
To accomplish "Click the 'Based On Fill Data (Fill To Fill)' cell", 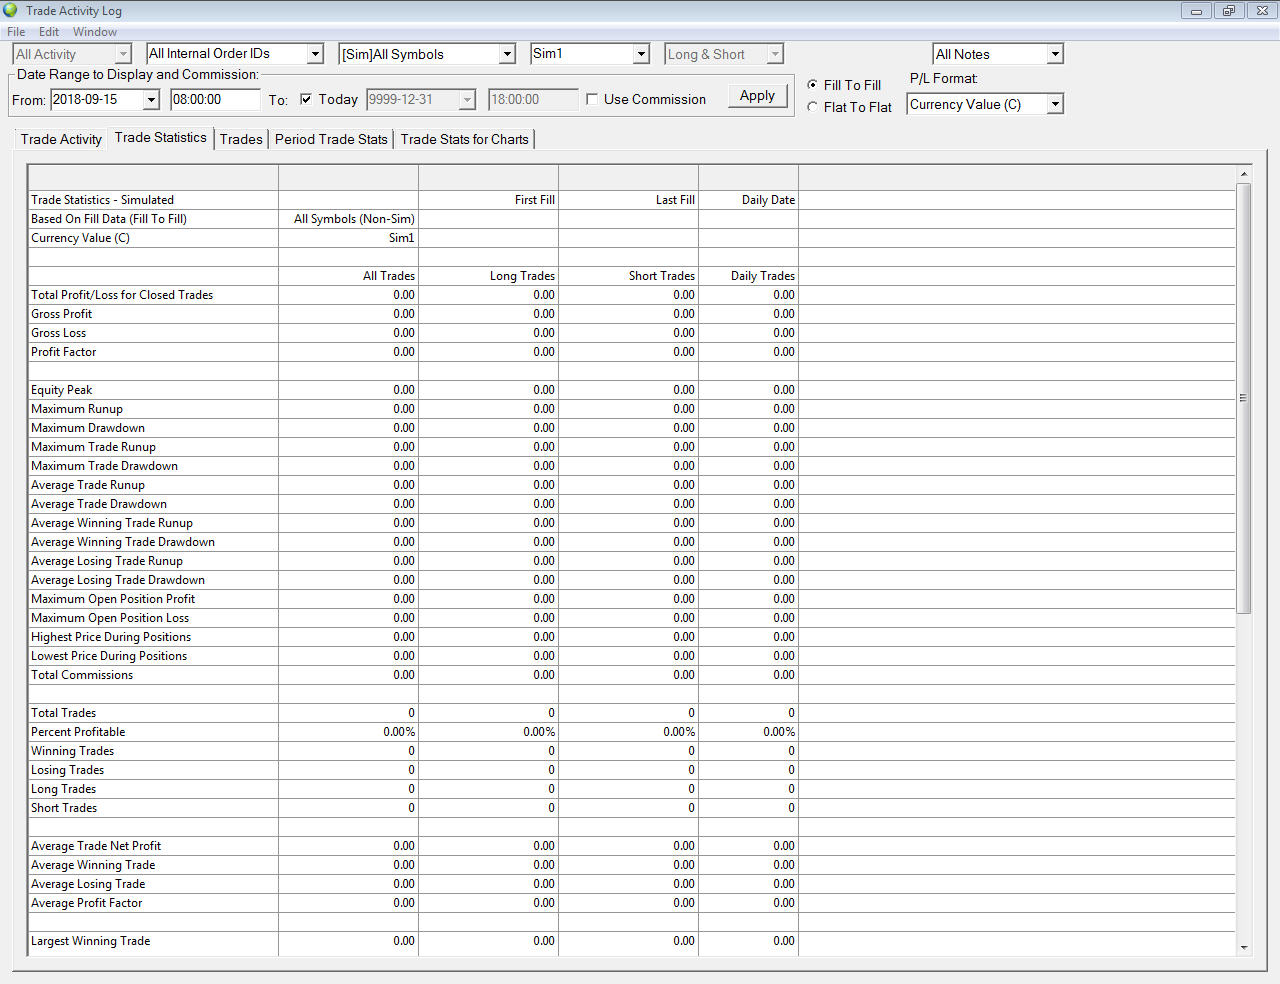I will 109,219.
